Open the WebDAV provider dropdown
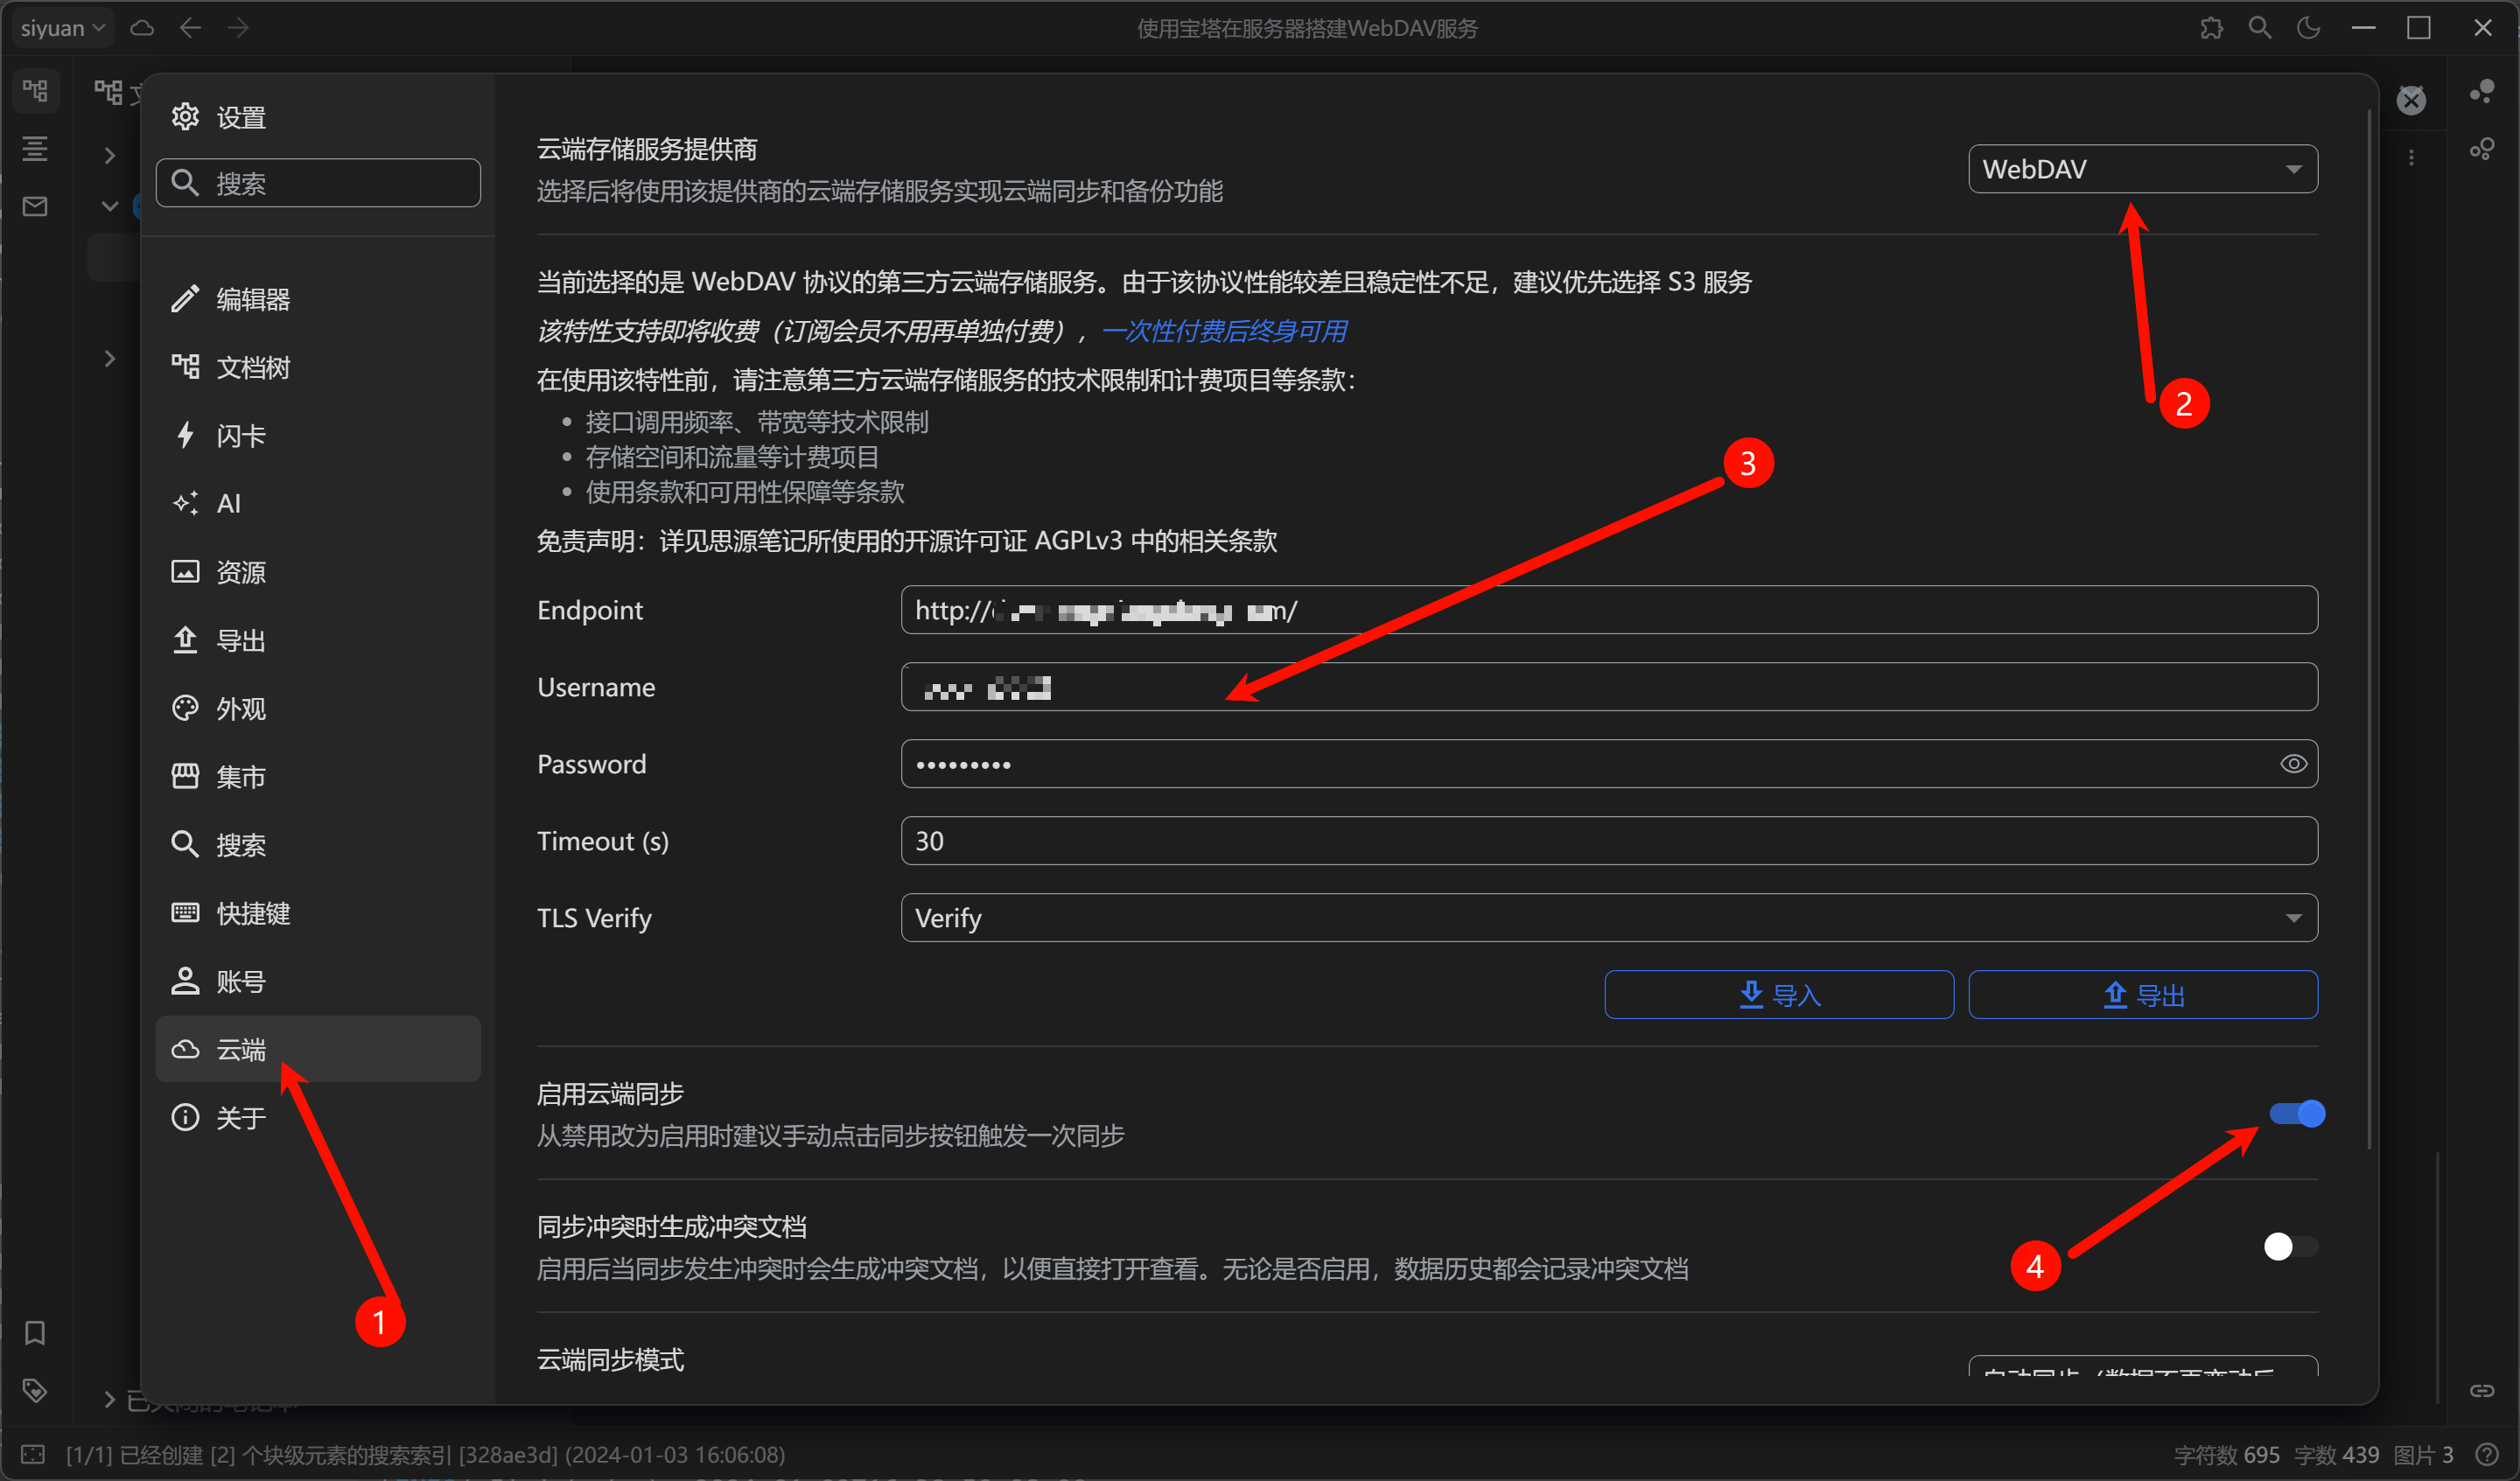This screenshot has width=2520, height=1481. [2142, 169]
